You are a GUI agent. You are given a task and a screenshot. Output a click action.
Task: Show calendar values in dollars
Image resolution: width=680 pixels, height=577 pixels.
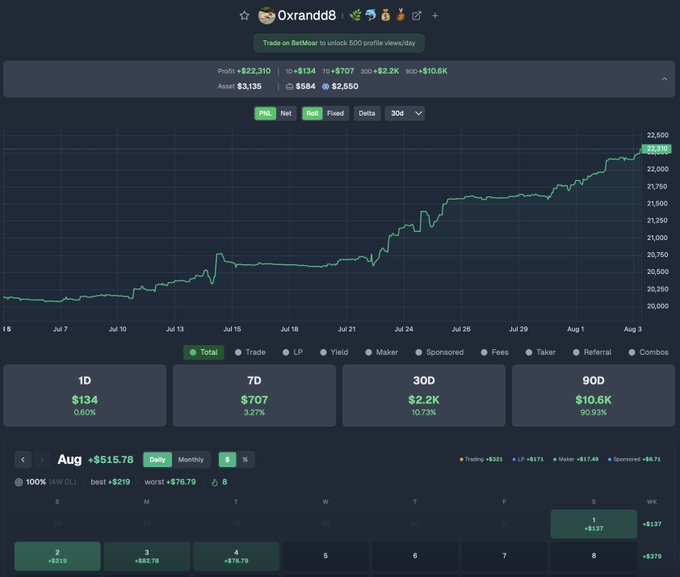pyautogui.click(x=227, y=459)
